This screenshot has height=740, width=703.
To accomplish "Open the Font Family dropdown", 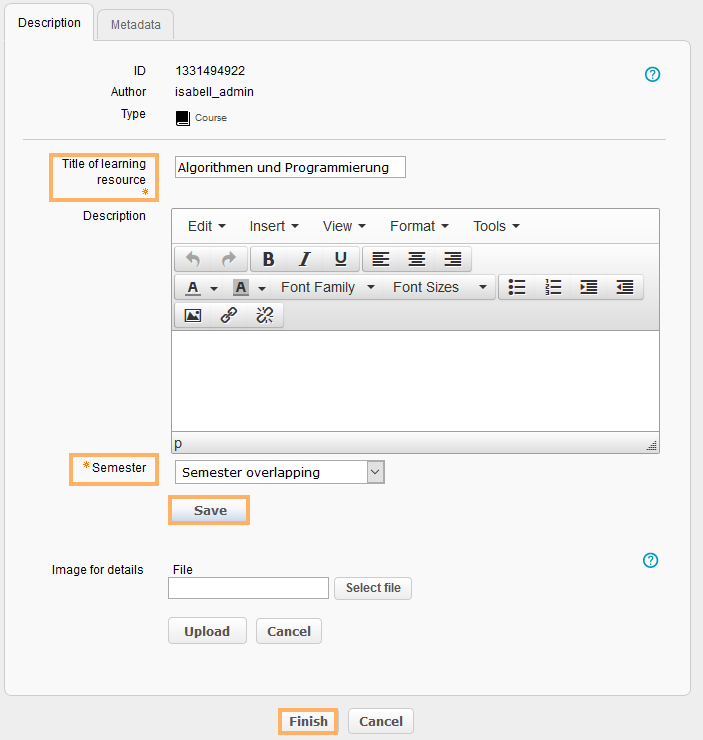I will tap(327, 287).
